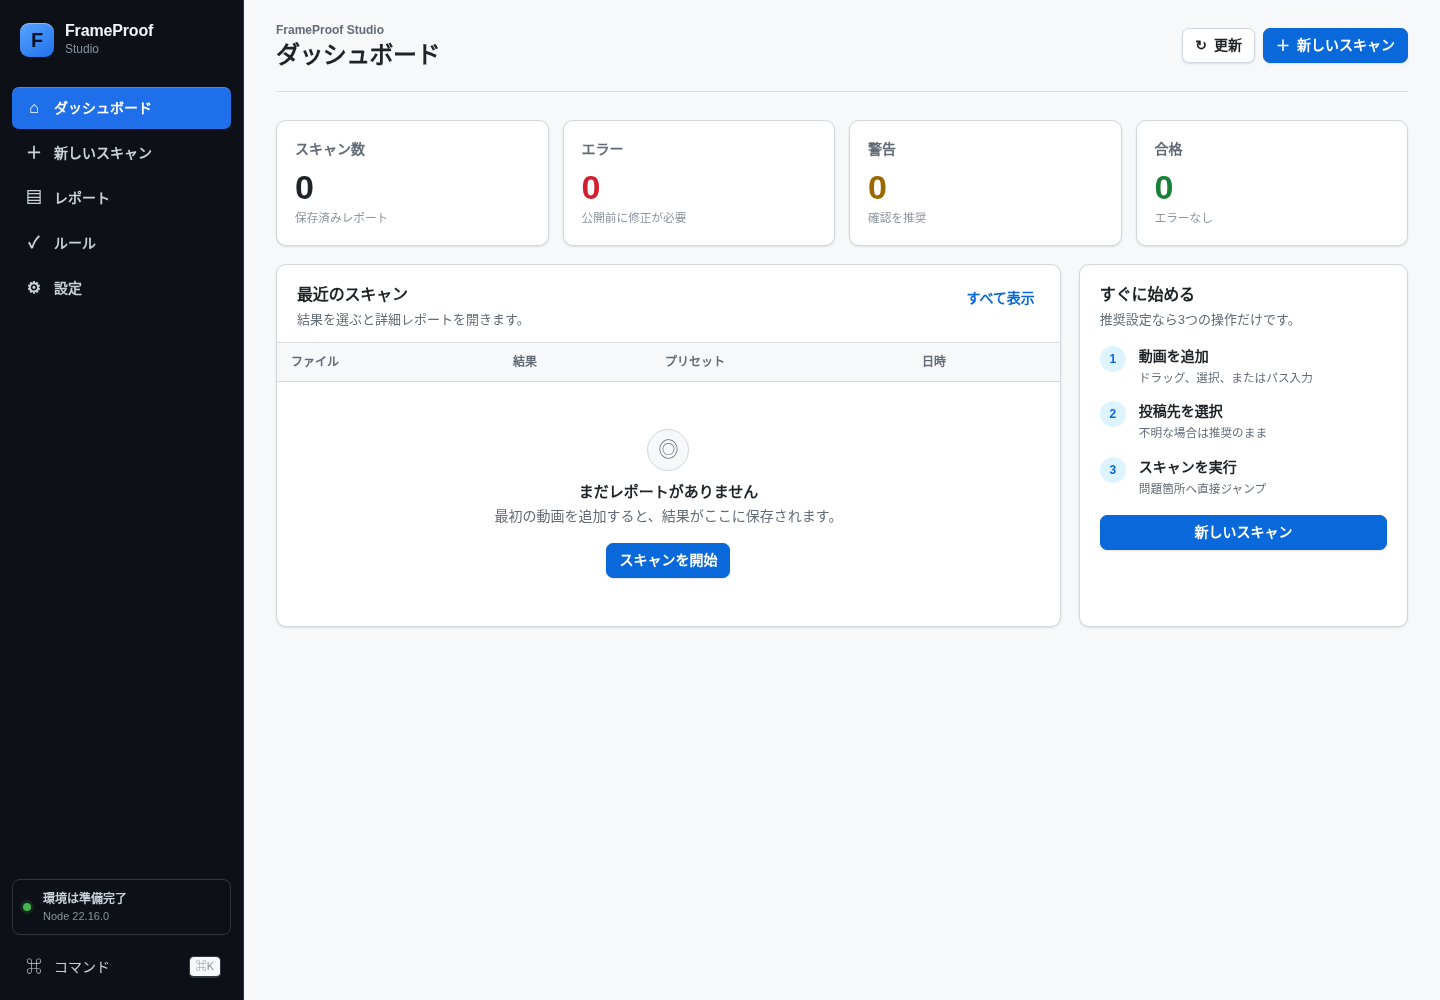
Task: Click the プリセット column header
Action: 695,361
